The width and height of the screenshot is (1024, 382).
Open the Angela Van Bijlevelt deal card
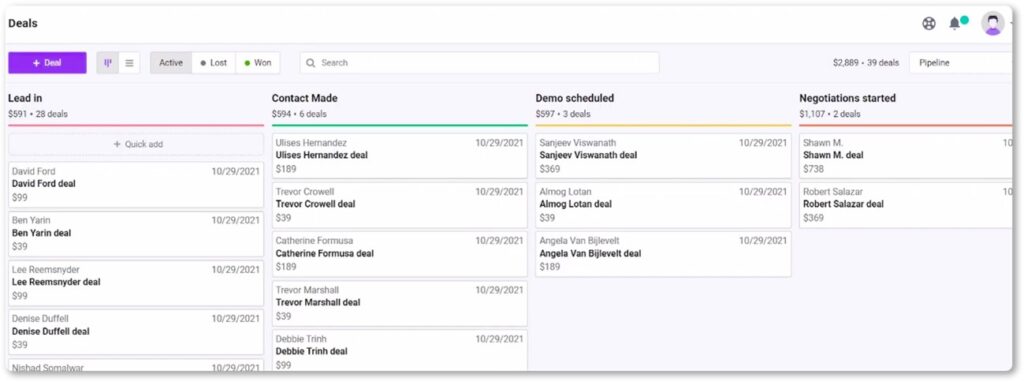664,254
